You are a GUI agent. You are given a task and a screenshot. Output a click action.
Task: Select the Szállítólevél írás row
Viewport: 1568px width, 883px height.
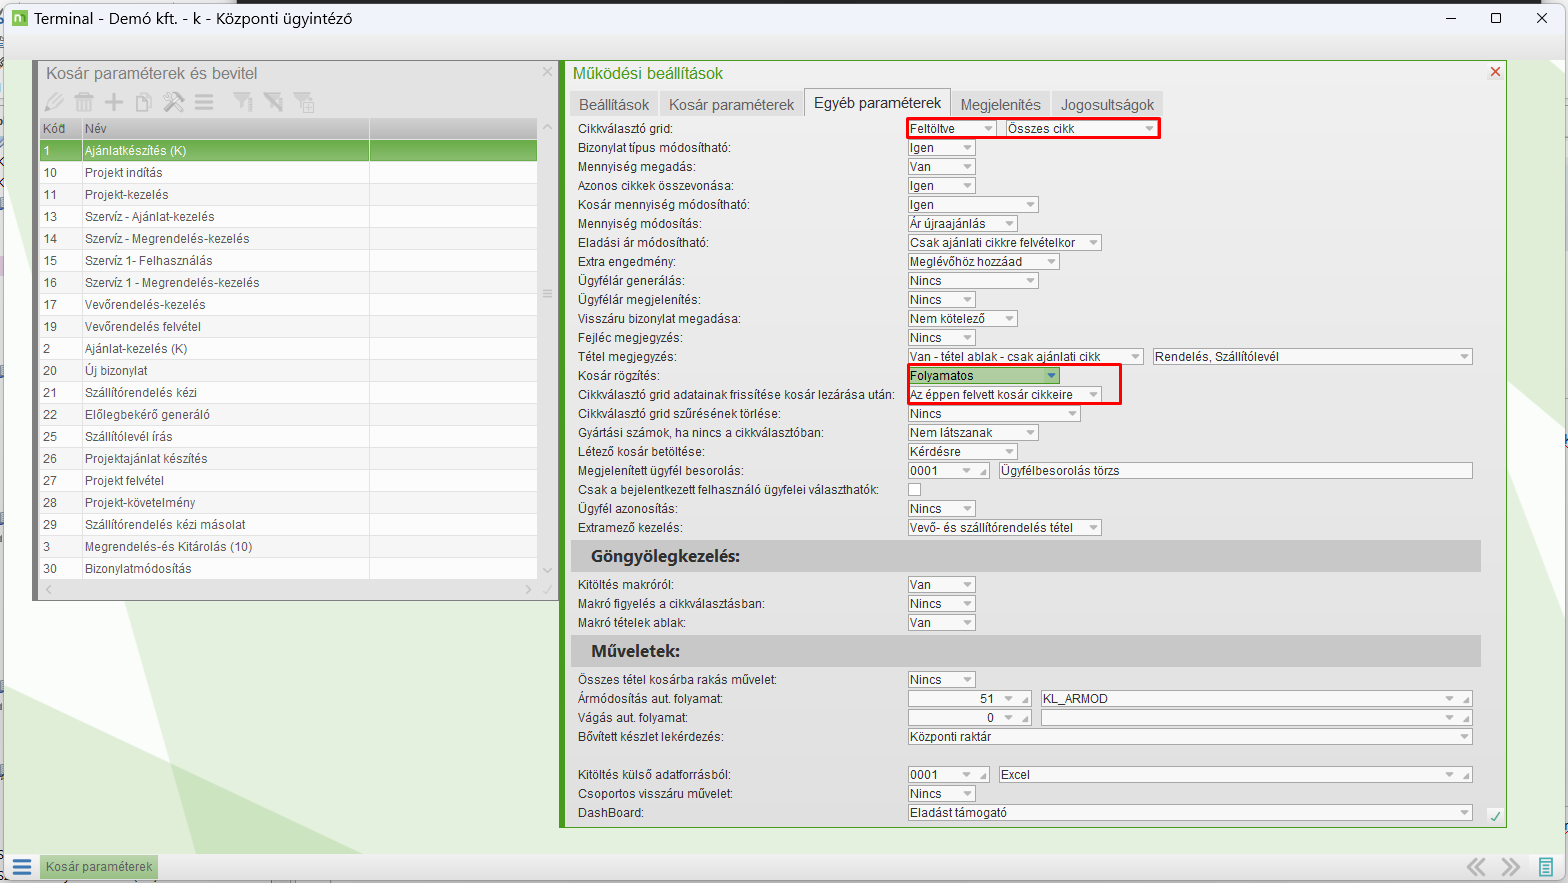coord(288,437)
